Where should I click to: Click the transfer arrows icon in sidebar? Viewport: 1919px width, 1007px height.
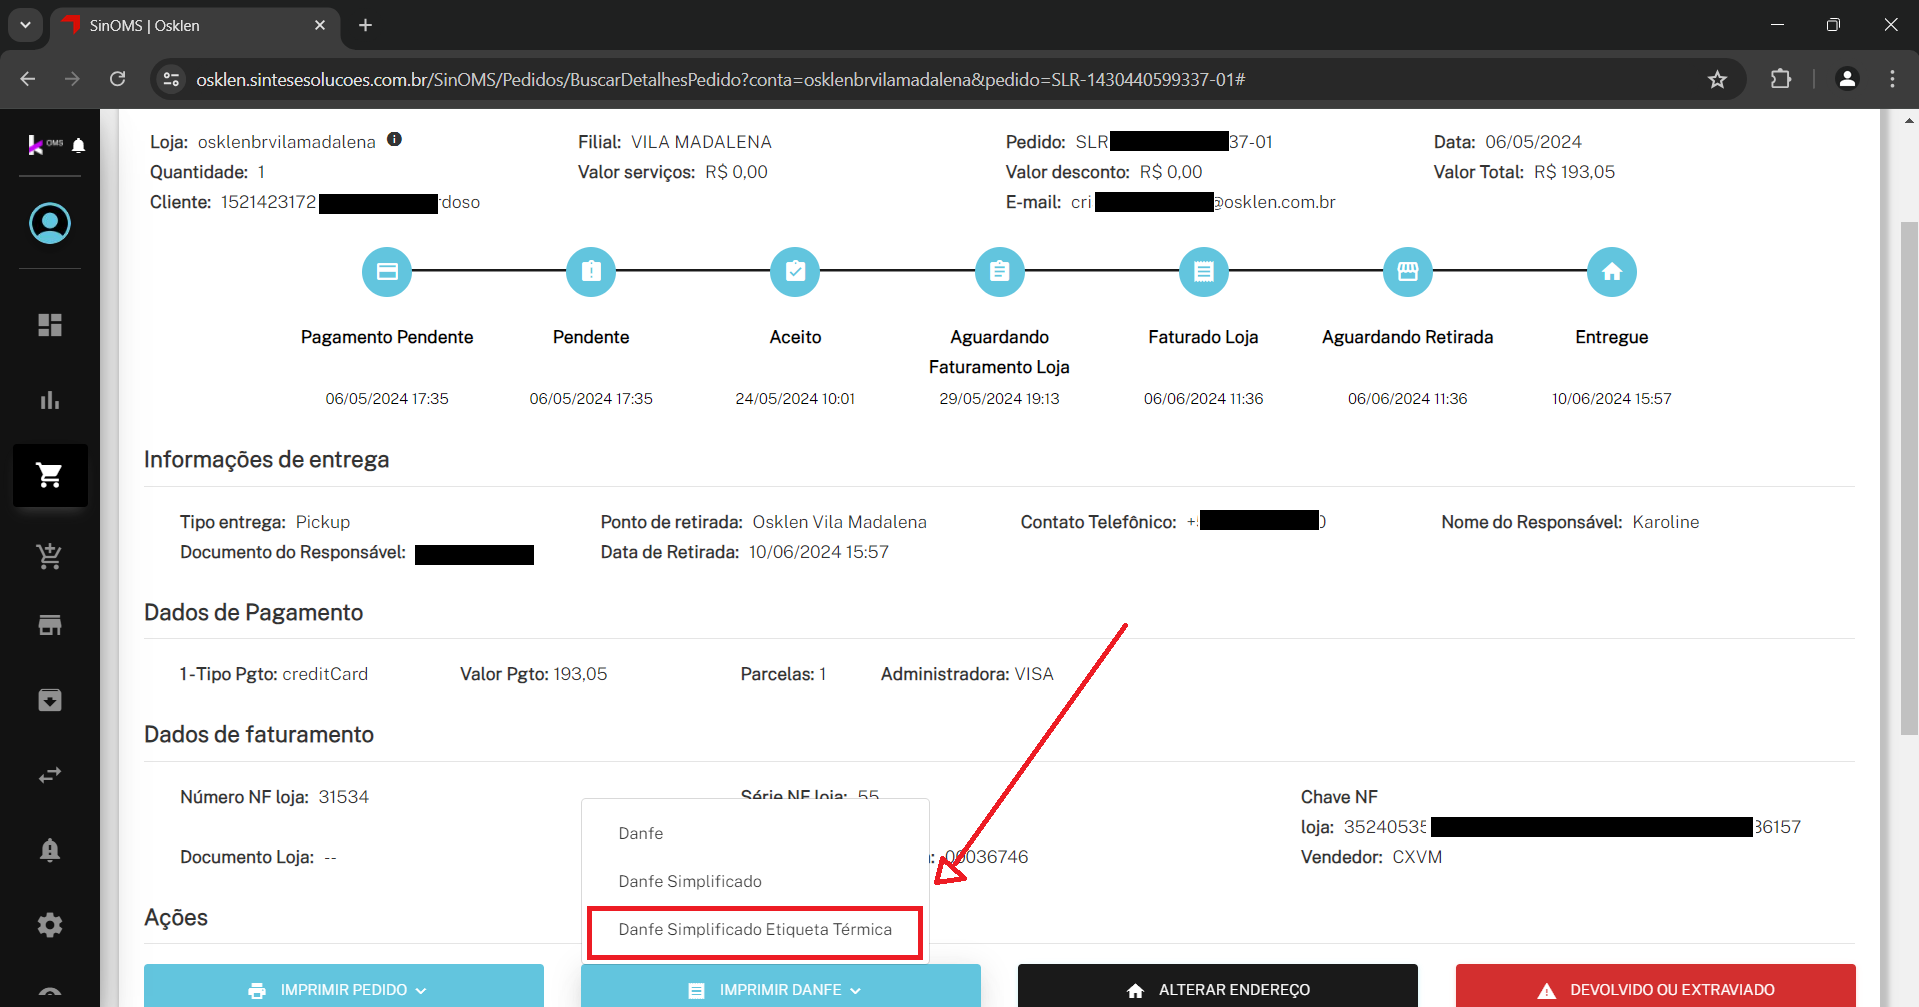(50, 775)
